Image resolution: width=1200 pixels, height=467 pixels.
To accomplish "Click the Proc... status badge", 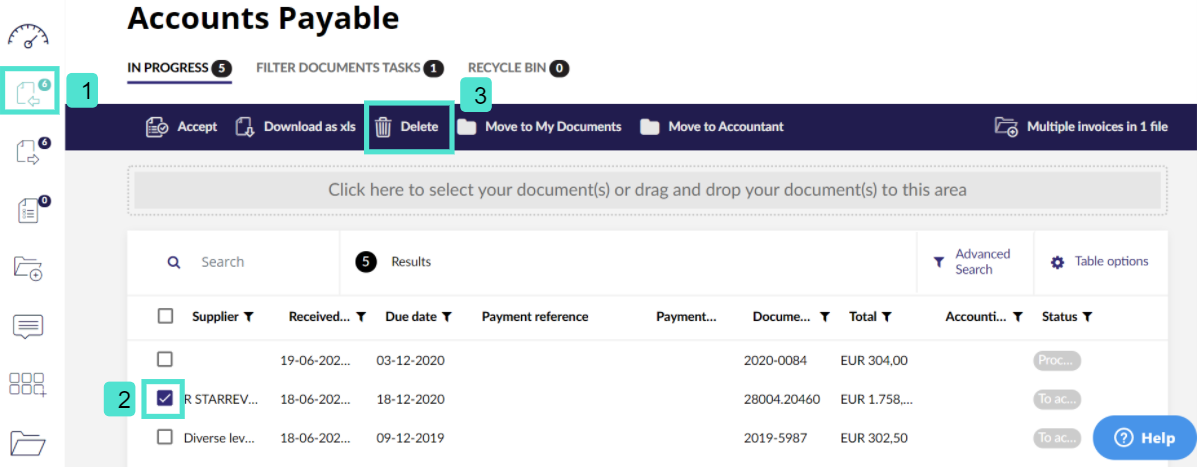I will 1057,360.
